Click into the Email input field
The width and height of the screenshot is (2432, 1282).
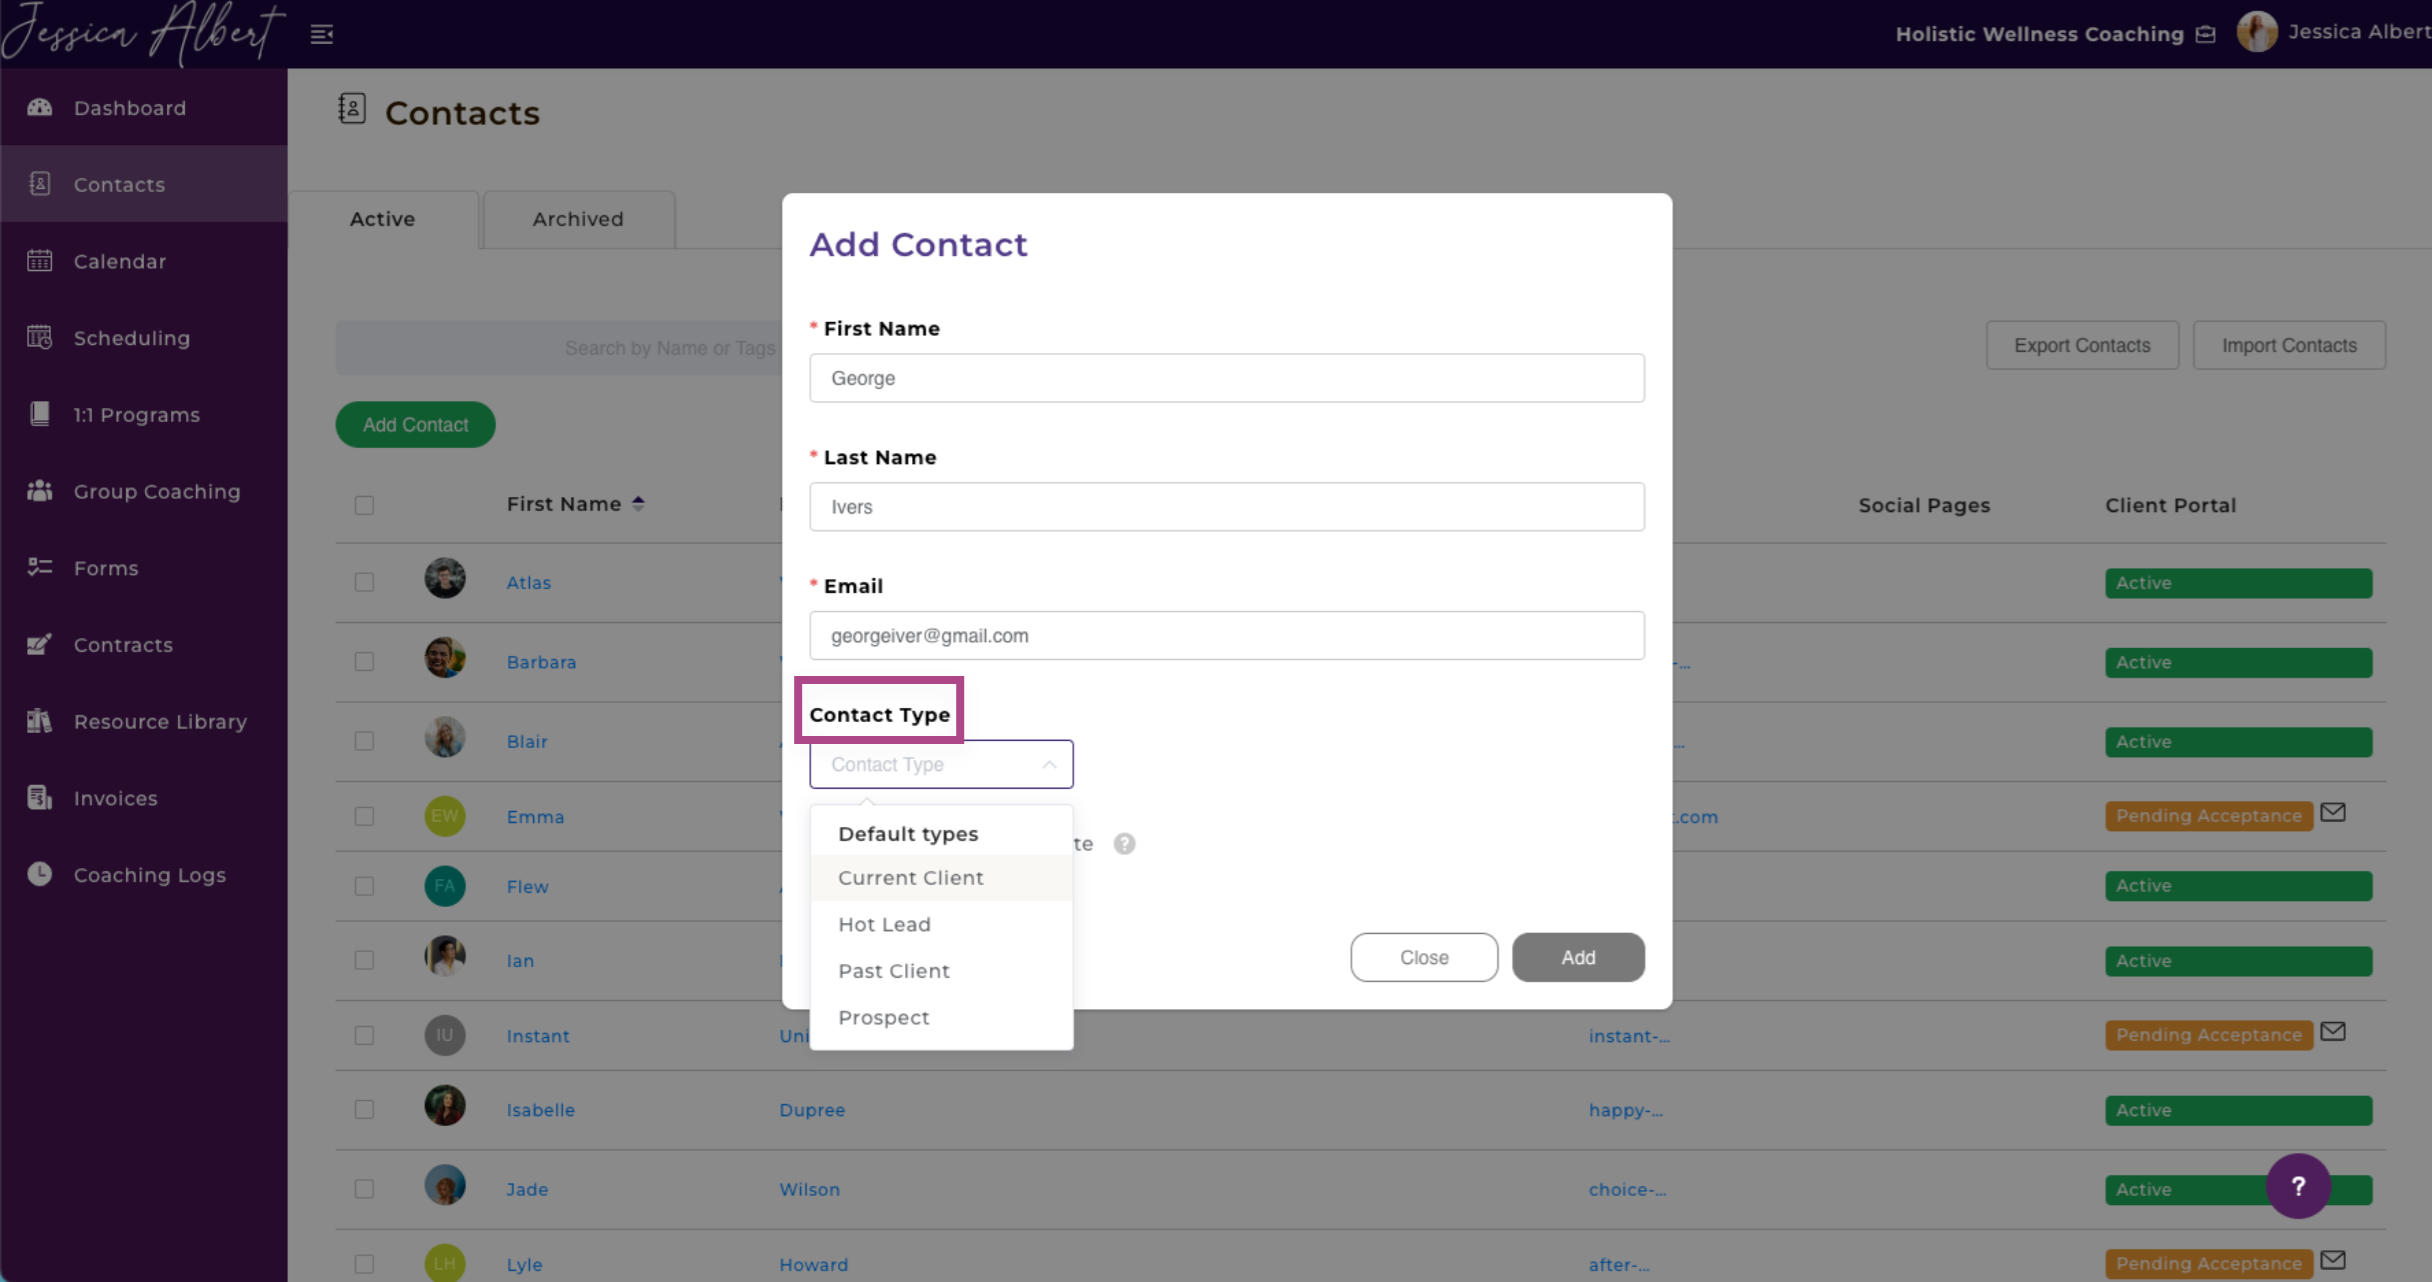point(1226,635)
